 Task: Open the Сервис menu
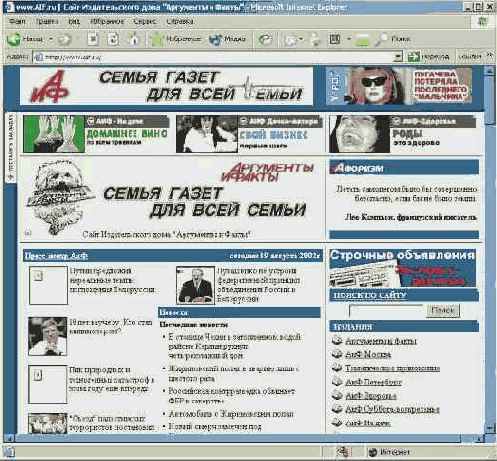pyautogui.click(x=145, y=22)
